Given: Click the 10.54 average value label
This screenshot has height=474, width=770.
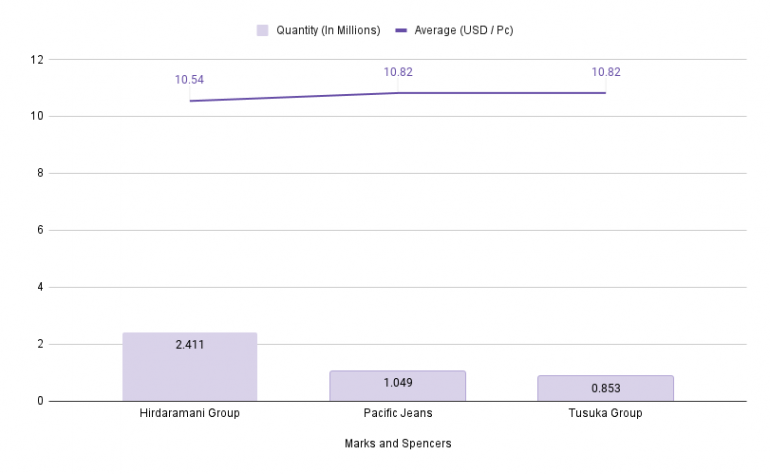Looking at the screenshot, I should click(x=190, y=80).
